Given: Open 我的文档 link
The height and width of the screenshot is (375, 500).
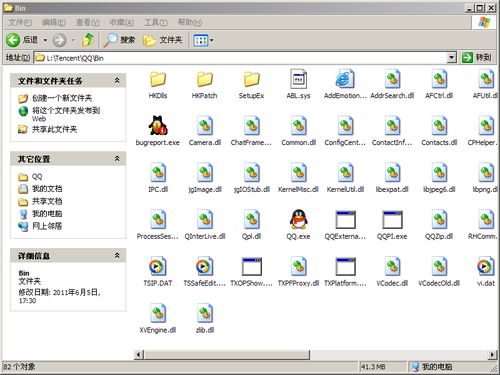Looking at the screenshot, I should point(47,189).
